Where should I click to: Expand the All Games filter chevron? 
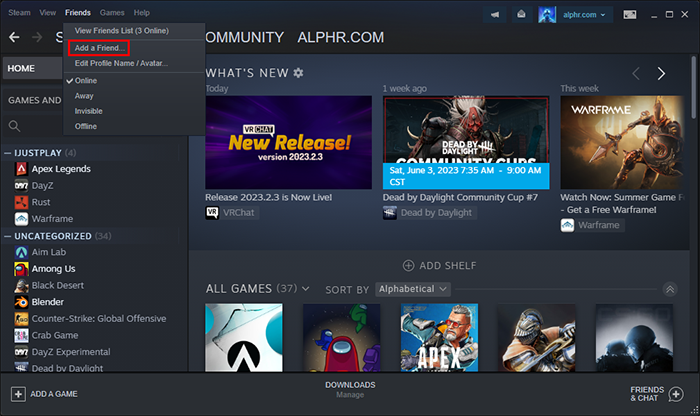point(306,289)
